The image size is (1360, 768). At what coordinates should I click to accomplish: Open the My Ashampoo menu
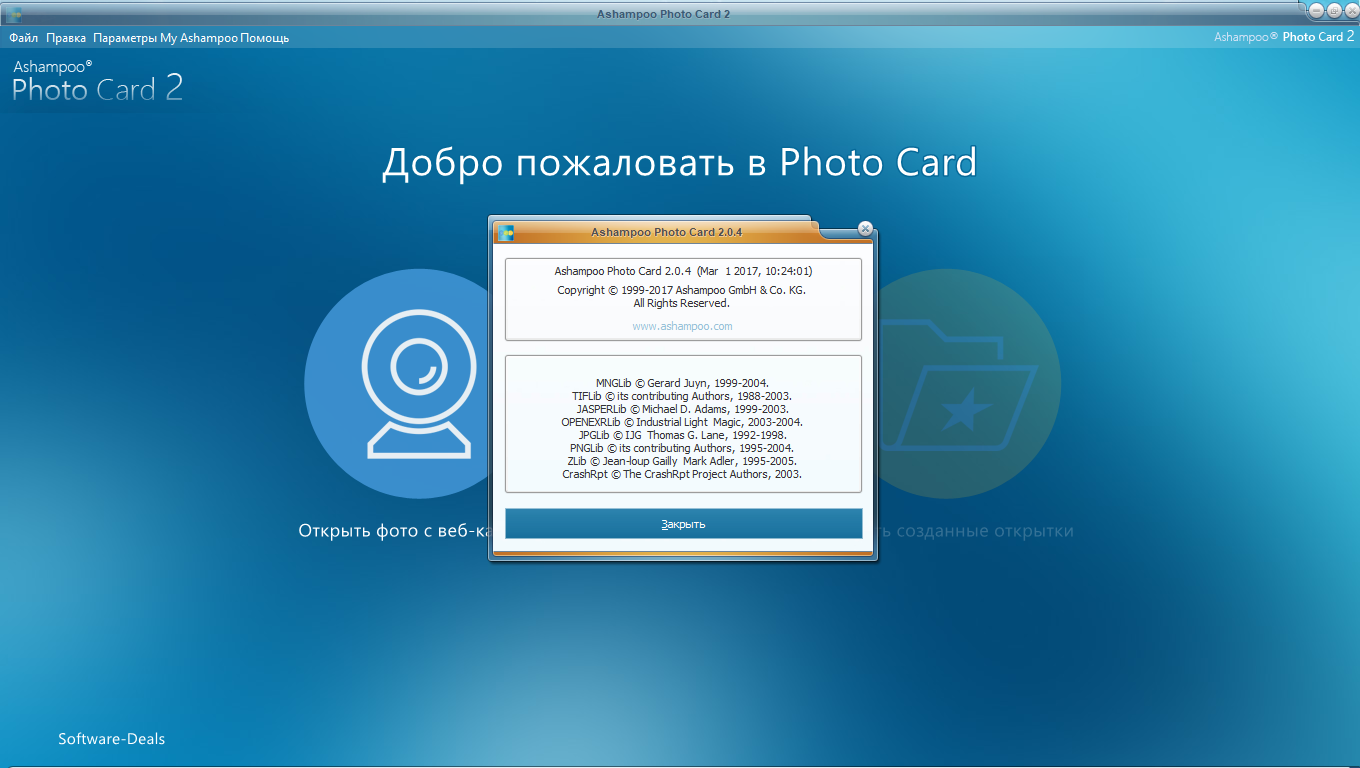pos(198,38)
